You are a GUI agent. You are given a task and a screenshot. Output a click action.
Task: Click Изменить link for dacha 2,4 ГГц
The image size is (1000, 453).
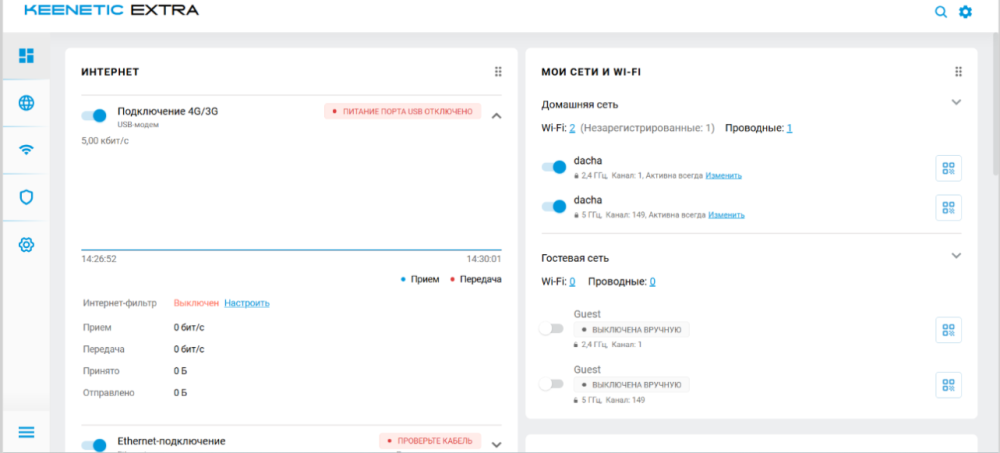pyautogui.click(x=723, y=175)
